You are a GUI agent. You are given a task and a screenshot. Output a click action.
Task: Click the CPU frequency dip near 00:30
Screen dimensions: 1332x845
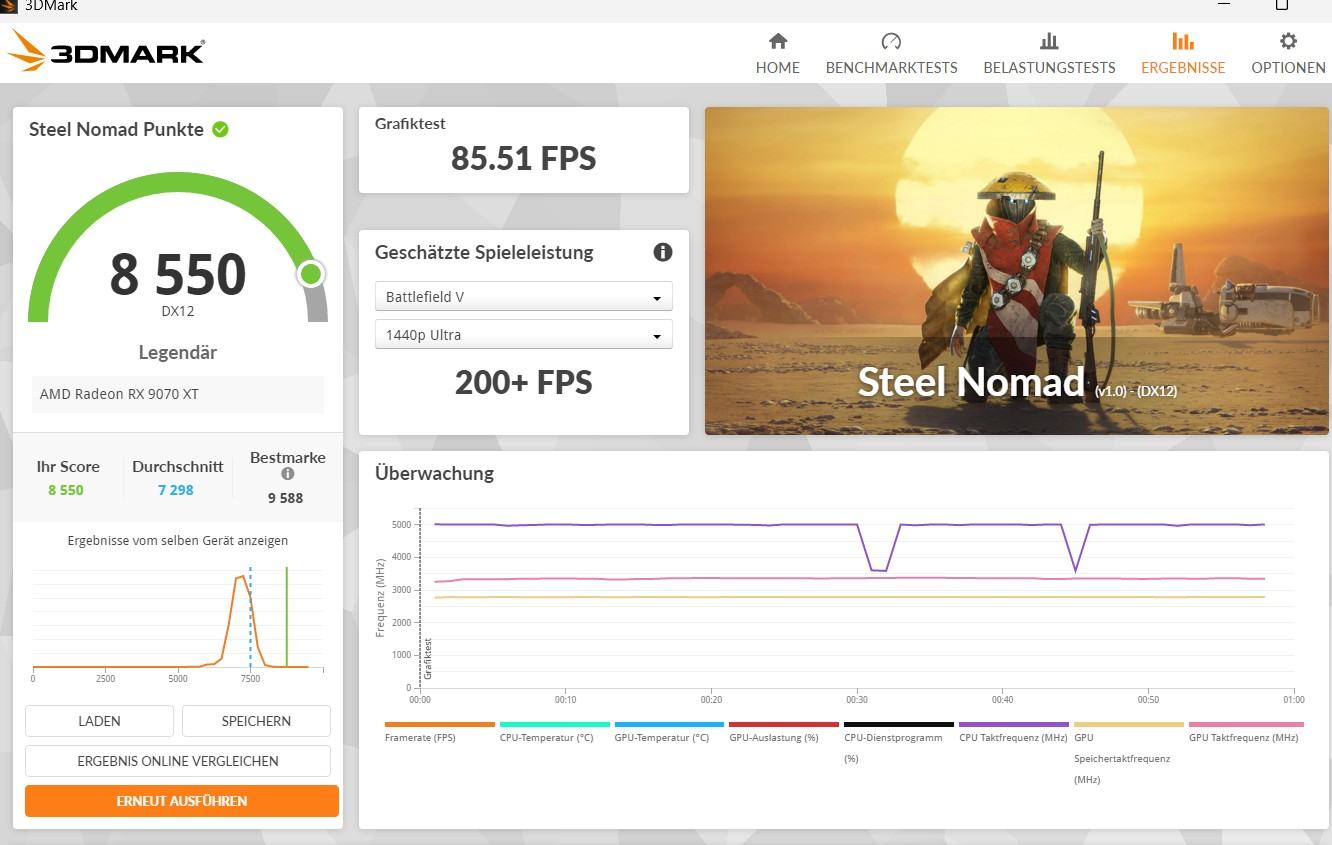tap(879, 548)
